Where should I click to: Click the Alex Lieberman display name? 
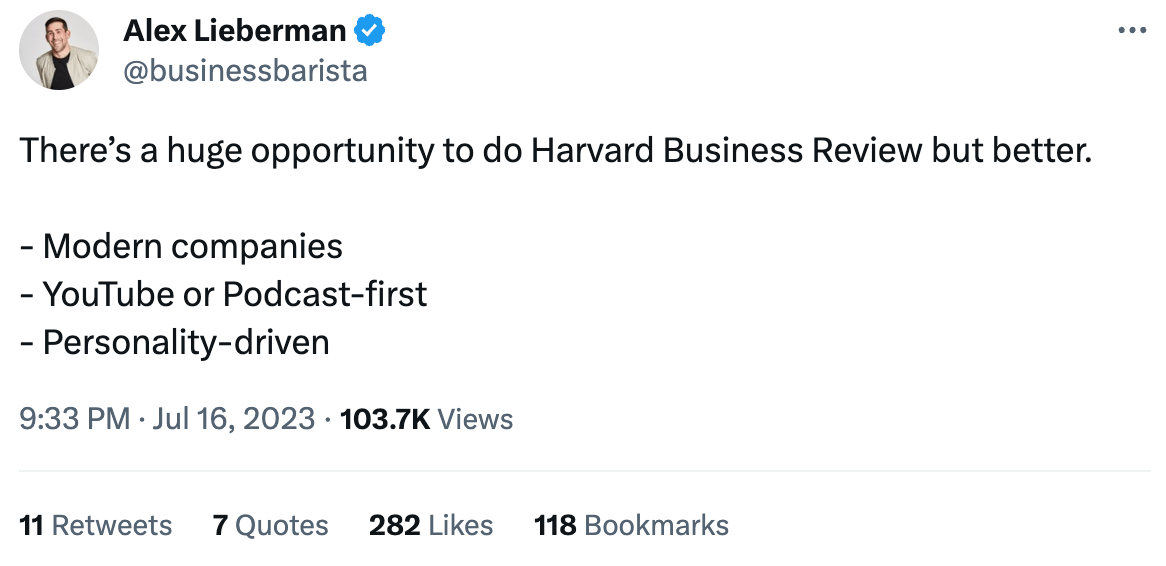tap(234, 32)
